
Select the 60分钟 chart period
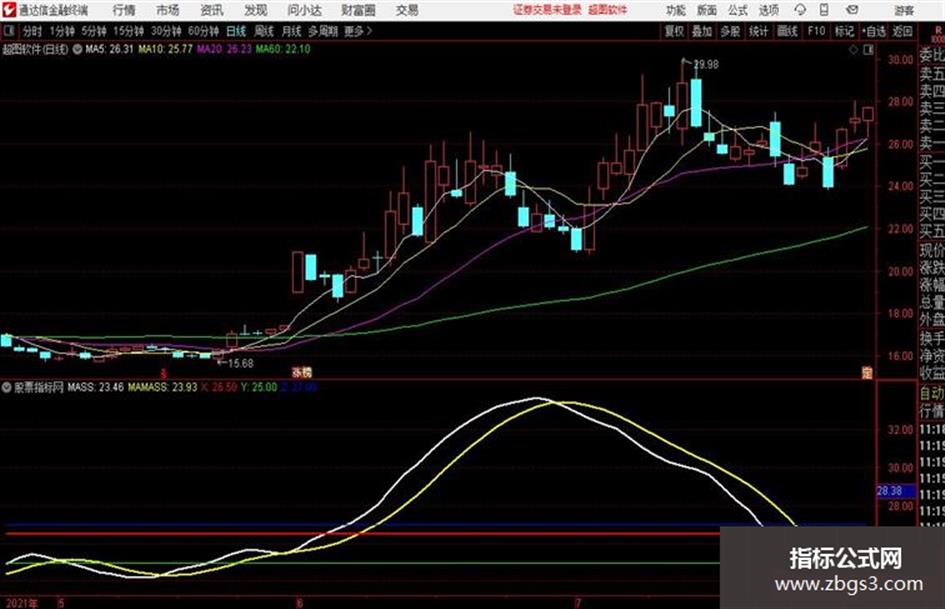pos(203,31)
